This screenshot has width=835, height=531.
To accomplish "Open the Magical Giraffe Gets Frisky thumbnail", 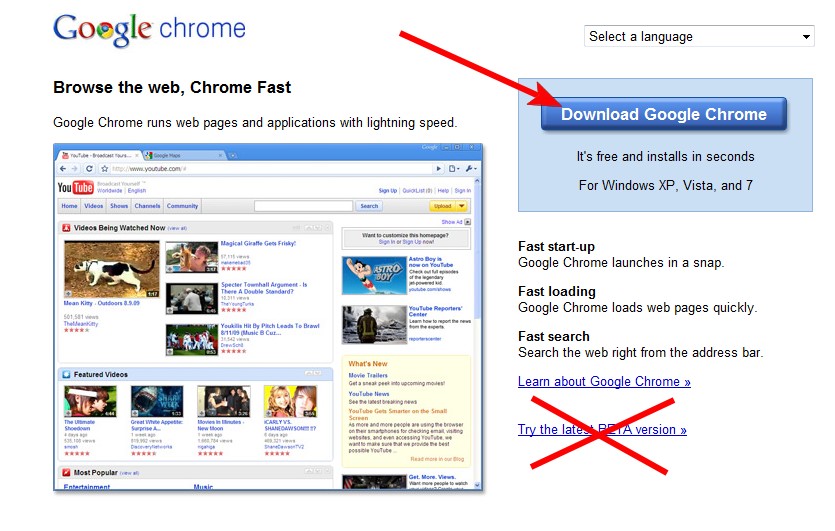I will tap(191, 257).
